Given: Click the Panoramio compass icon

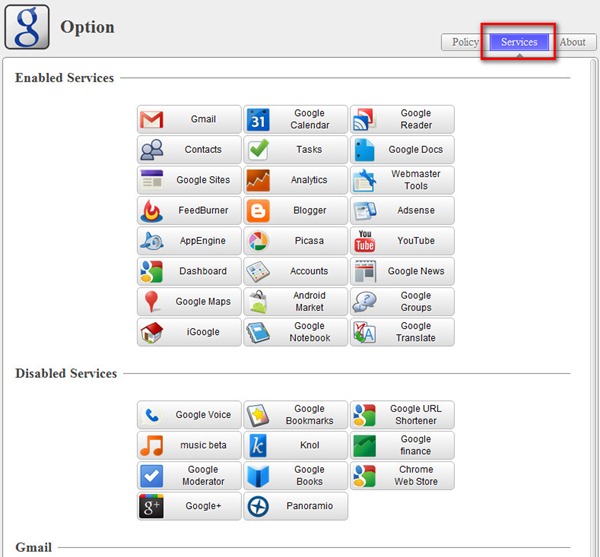Looking at the screenshot, I should [x=258, y=506].
